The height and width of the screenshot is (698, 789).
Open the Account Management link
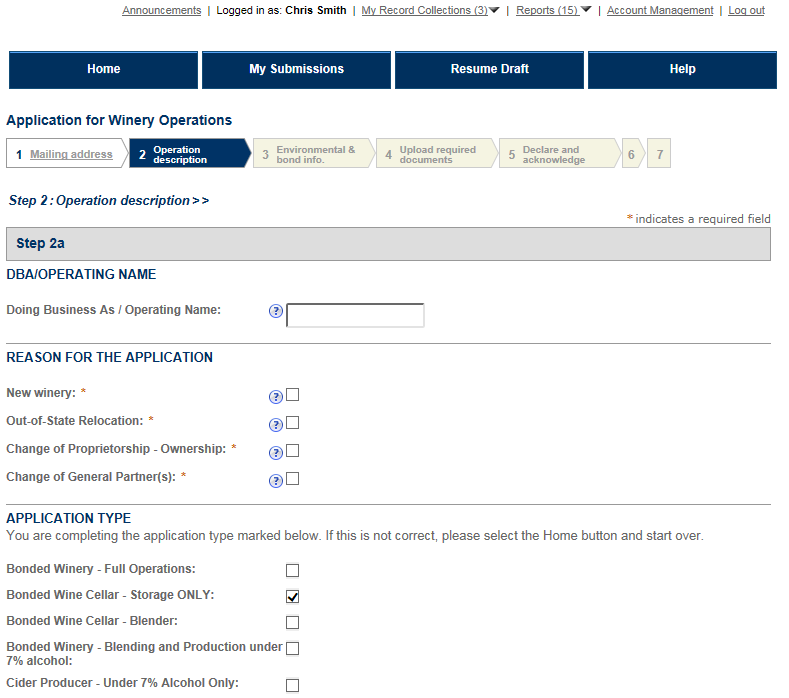pyautogui.click(x=660, y=11)
